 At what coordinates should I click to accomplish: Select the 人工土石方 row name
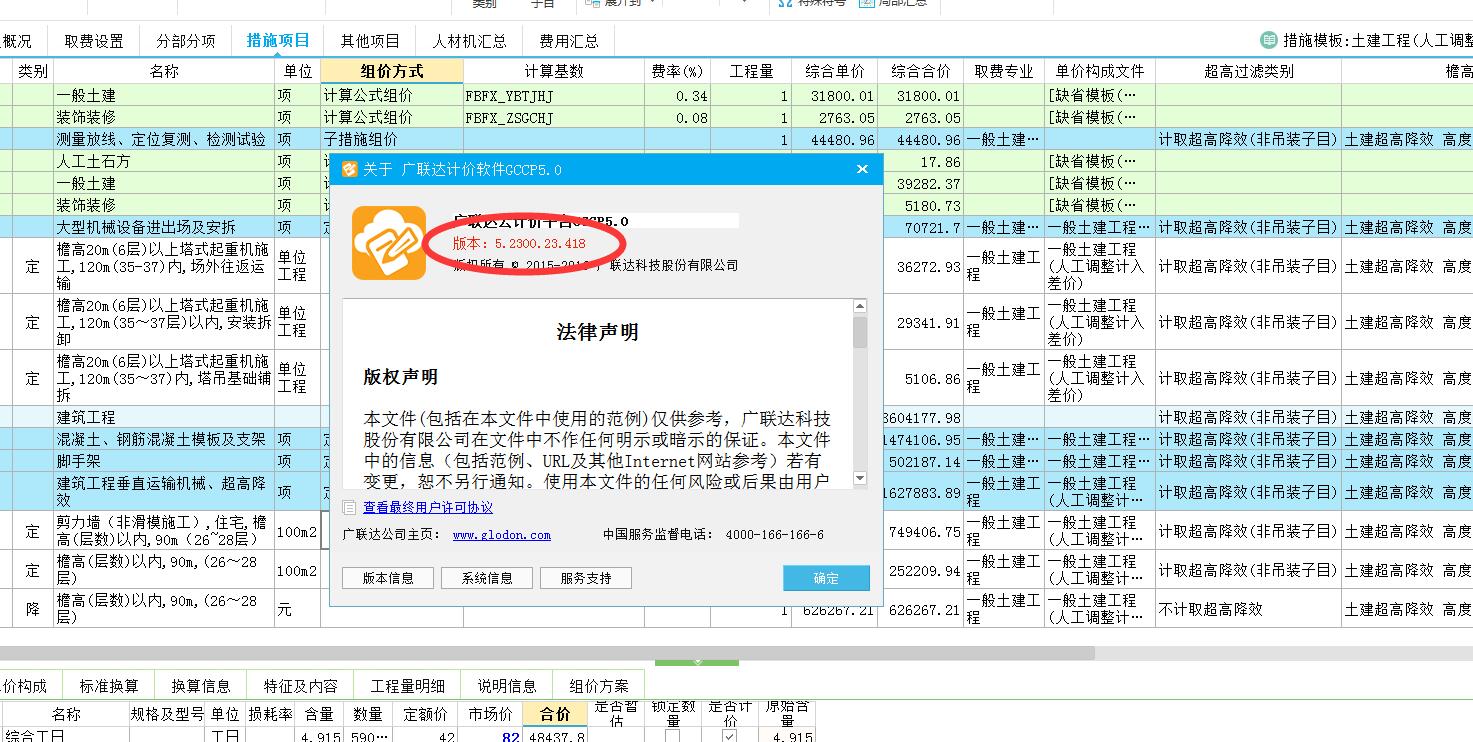[x=93, y=162]
